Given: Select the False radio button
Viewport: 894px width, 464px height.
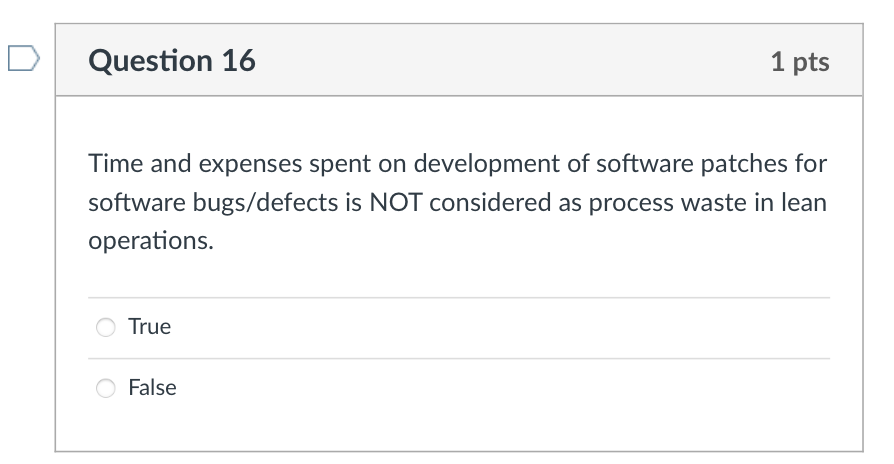Looking at the screenshot, I should [105, 388].
